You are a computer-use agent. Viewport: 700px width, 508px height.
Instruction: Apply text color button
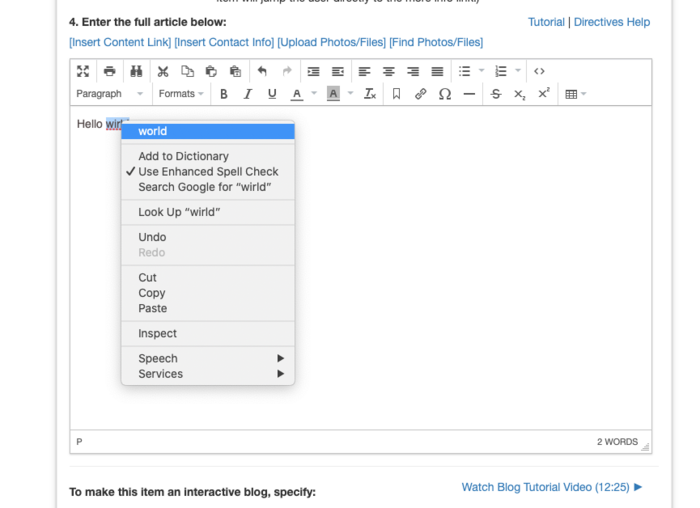coord(296,94)
